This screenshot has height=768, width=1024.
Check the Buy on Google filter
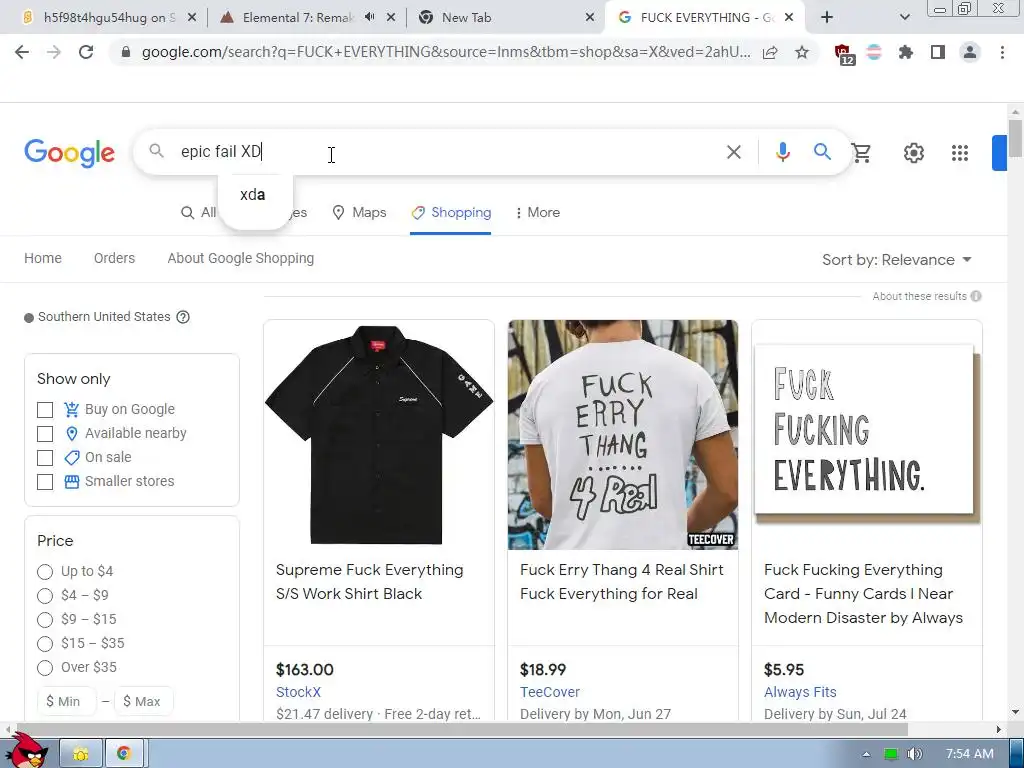pyautogui.click(x=45, y=410)
